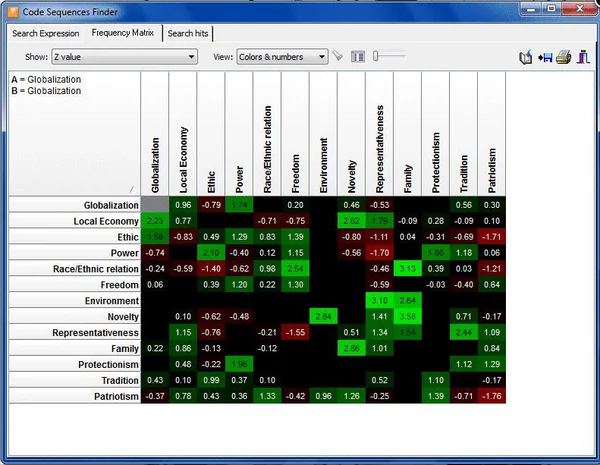Click the 2.86 cell in Family row
The height and width of the screenshot is (465, 600).
351,348
